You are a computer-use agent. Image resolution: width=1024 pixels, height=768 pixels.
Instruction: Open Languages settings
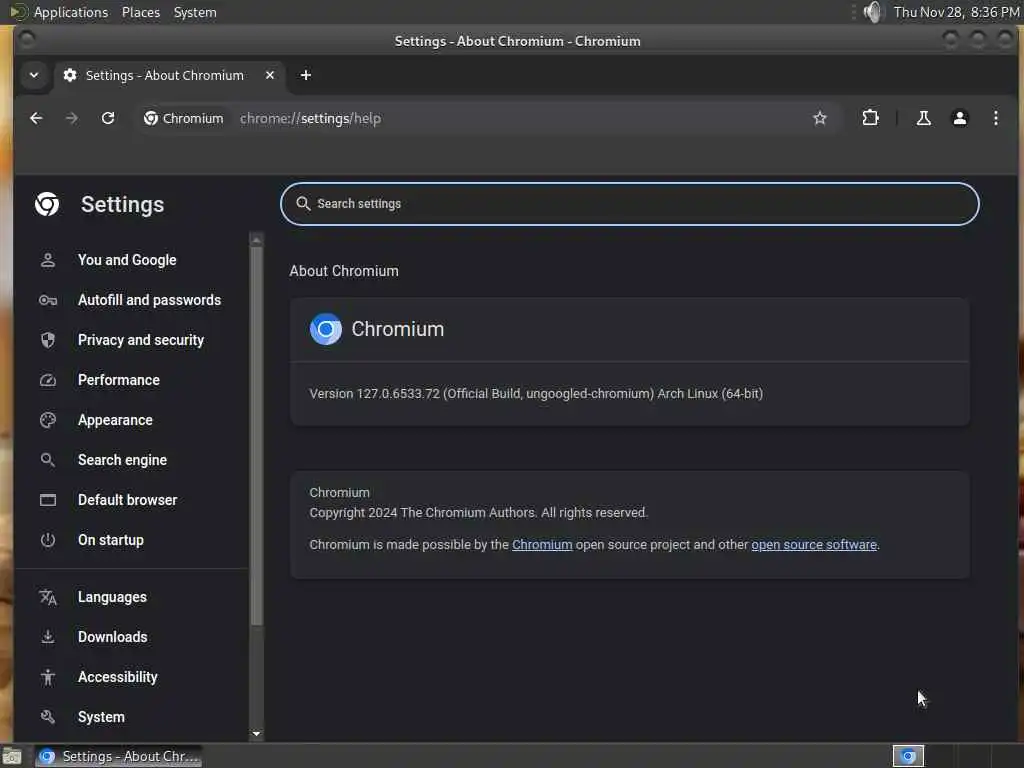tap(112, 597)
